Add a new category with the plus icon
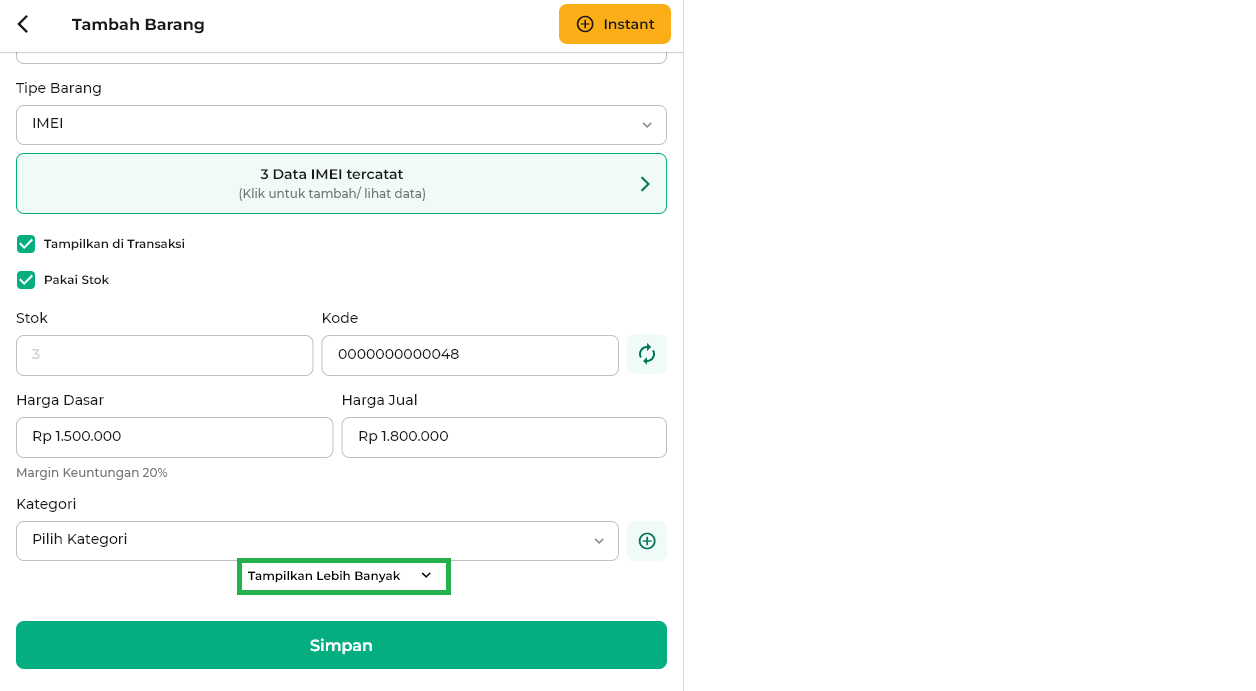 [x=647, y=541]
